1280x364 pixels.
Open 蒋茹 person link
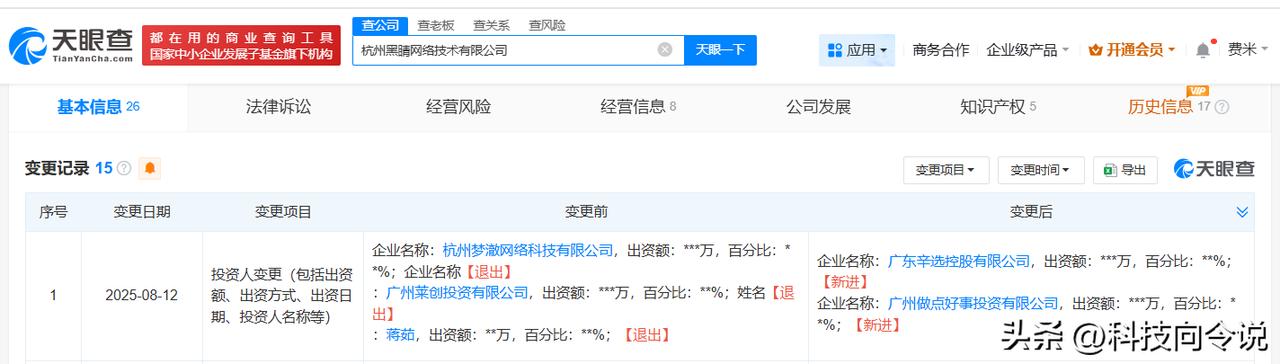399,335
